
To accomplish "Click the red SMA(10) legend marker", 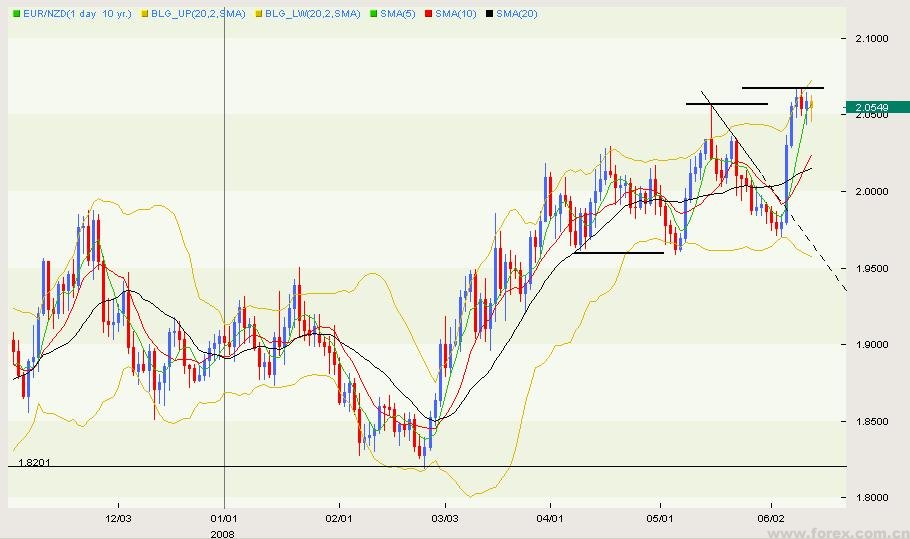I will click(427, 13).
